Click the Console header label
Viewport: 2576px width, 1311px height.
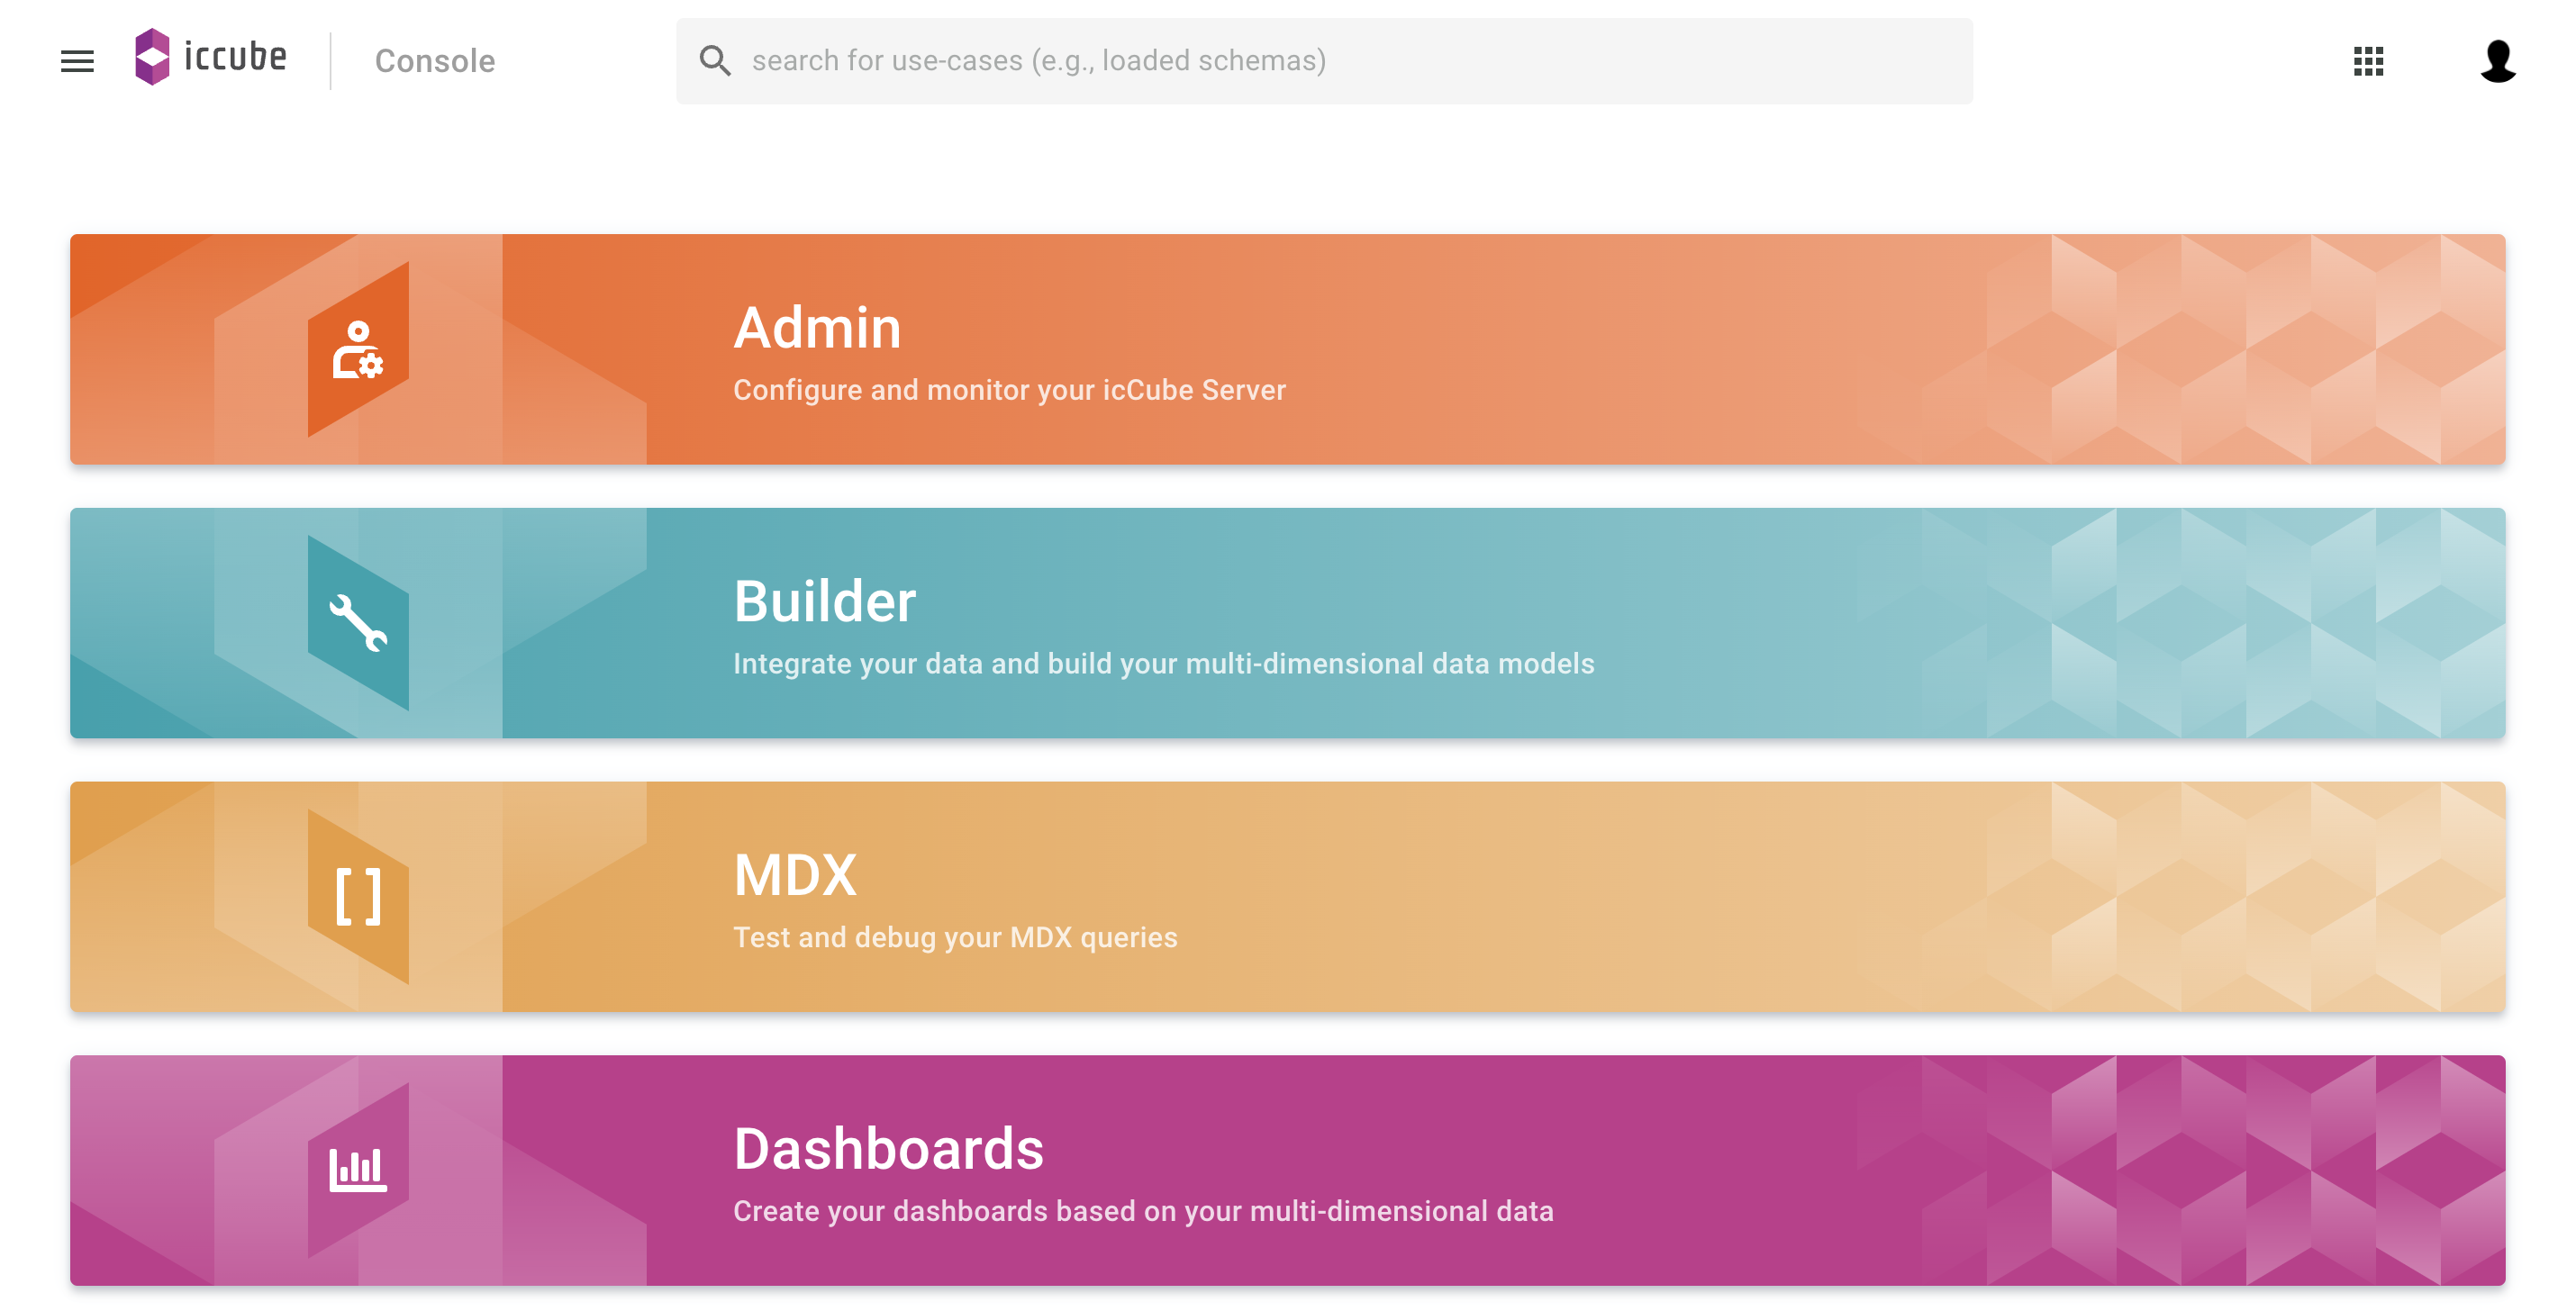pyautogui.click(x=435, y=61)
